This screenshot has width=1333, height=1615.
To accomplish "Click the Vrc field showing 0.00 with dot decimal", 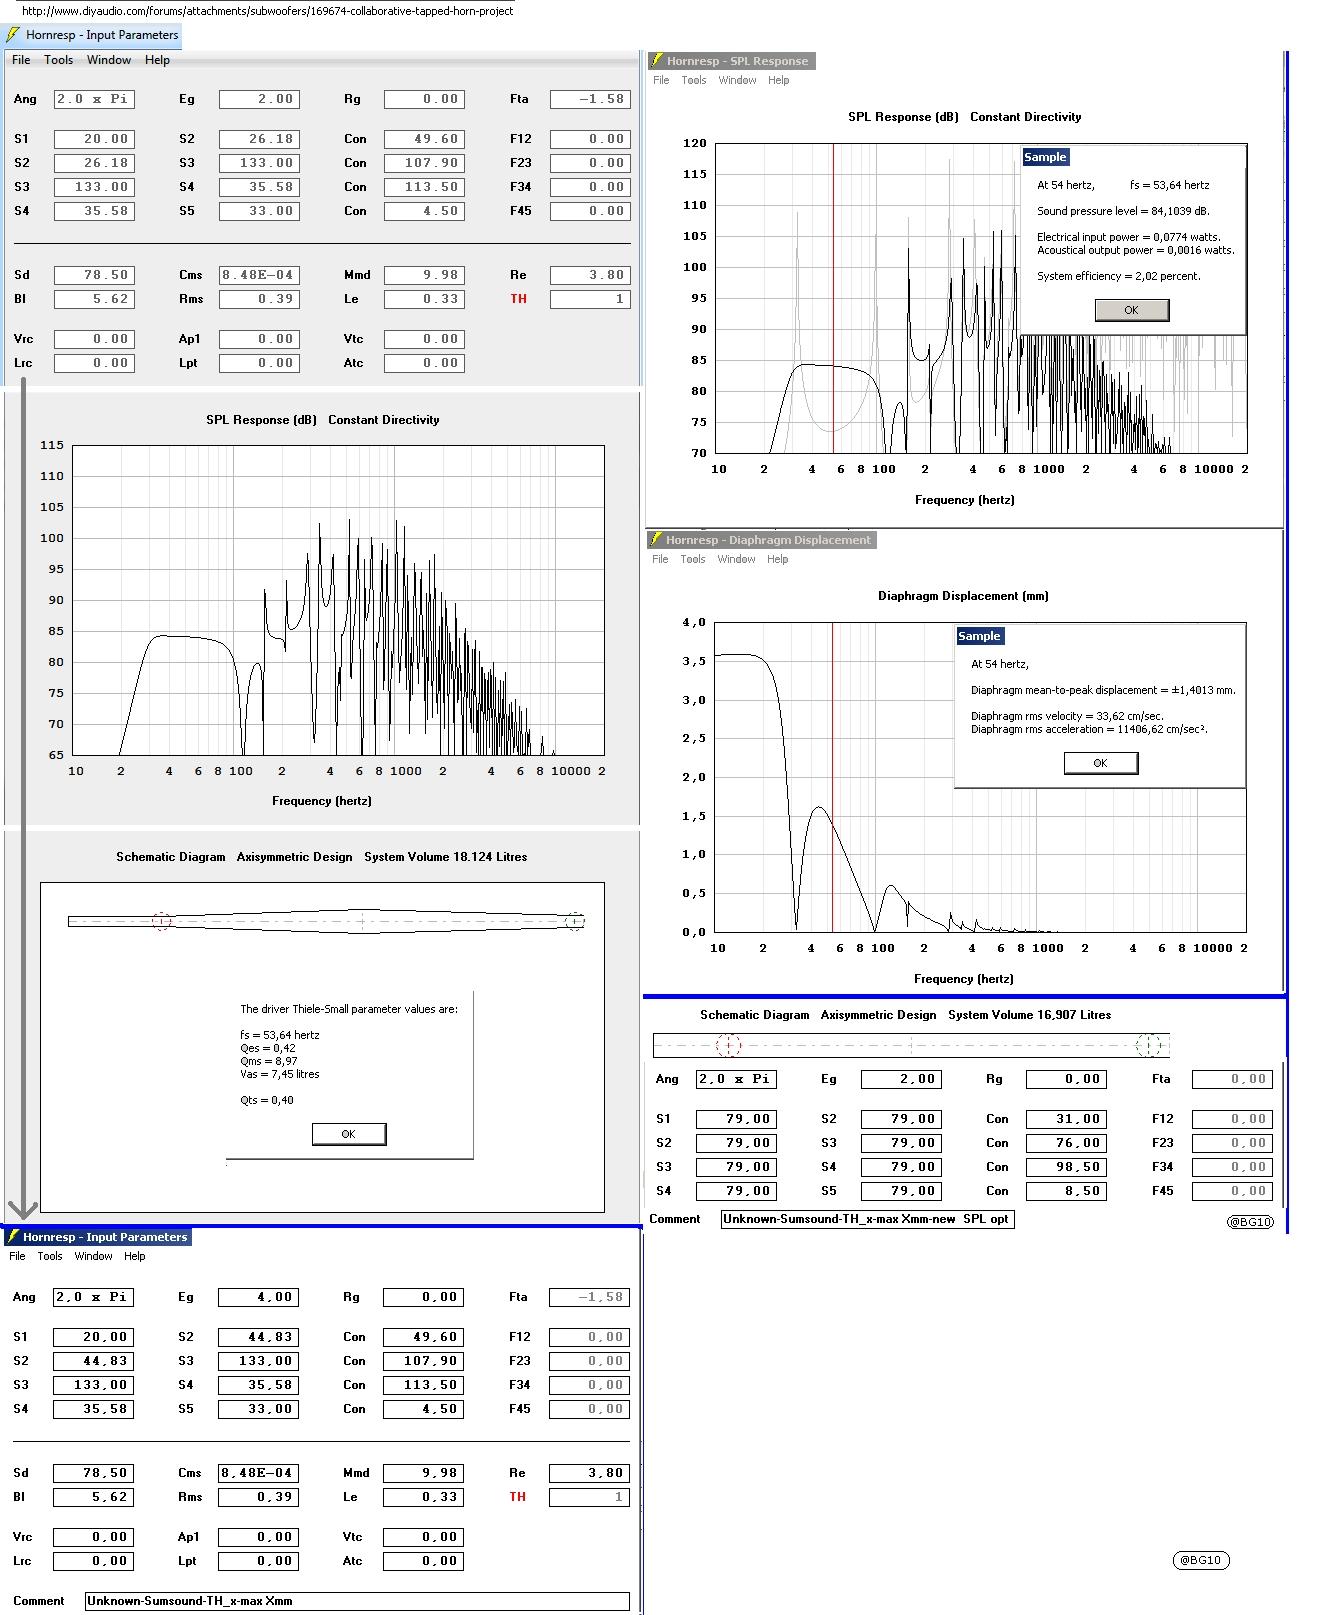I will click(x=94, y=339).
